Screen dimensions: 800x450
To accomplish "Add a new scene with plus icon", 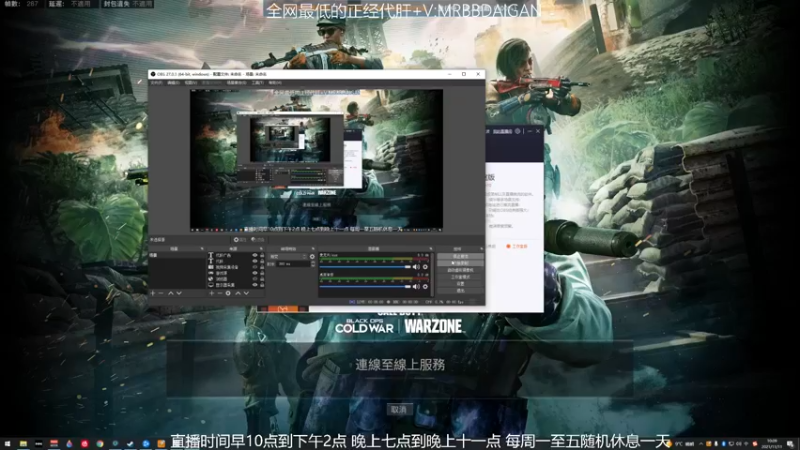I will pos(153,293).
